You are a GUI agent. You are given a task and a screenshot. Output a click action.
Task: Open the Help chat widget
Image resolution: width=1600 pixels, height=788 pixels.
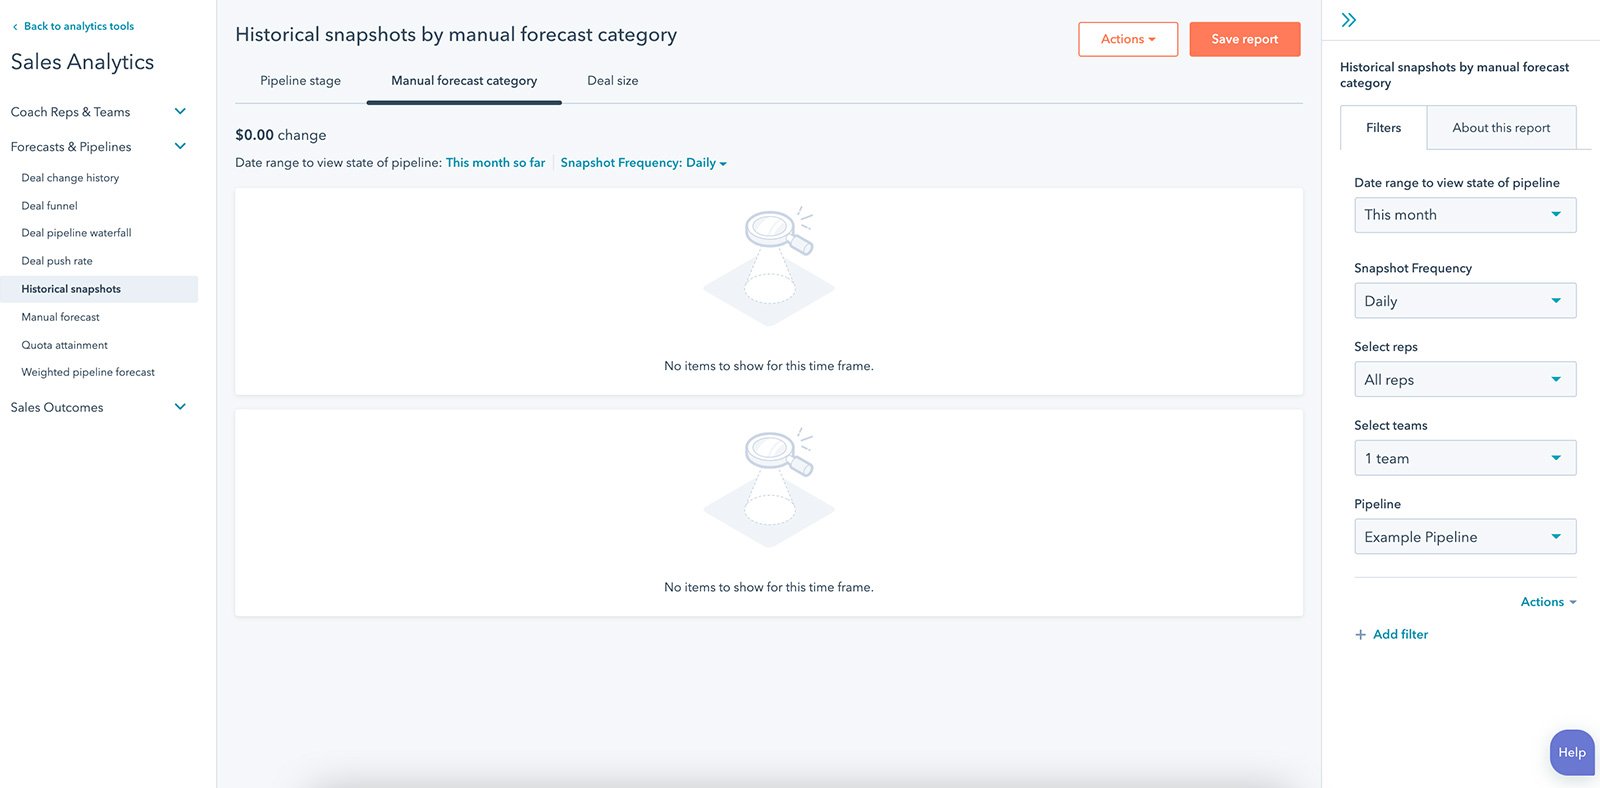pos(1572,752)
